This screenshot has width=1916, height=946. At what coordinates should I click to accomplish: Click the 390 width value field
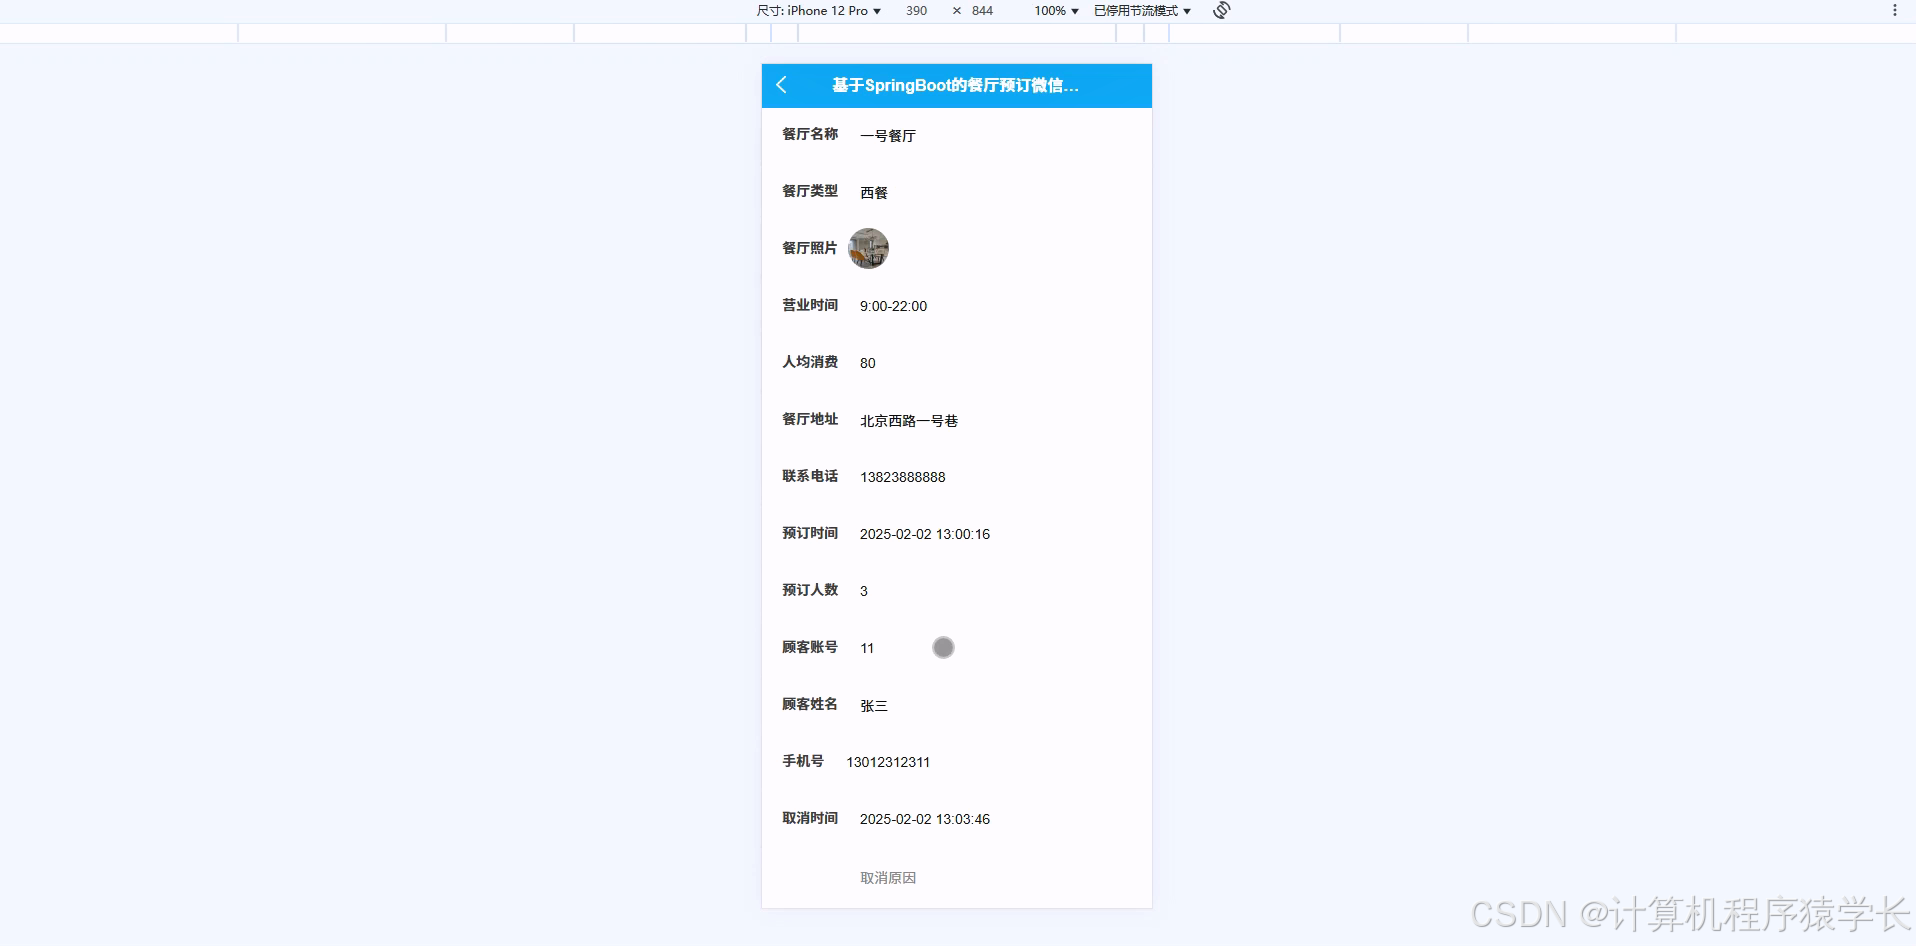[x=916, y=11]
